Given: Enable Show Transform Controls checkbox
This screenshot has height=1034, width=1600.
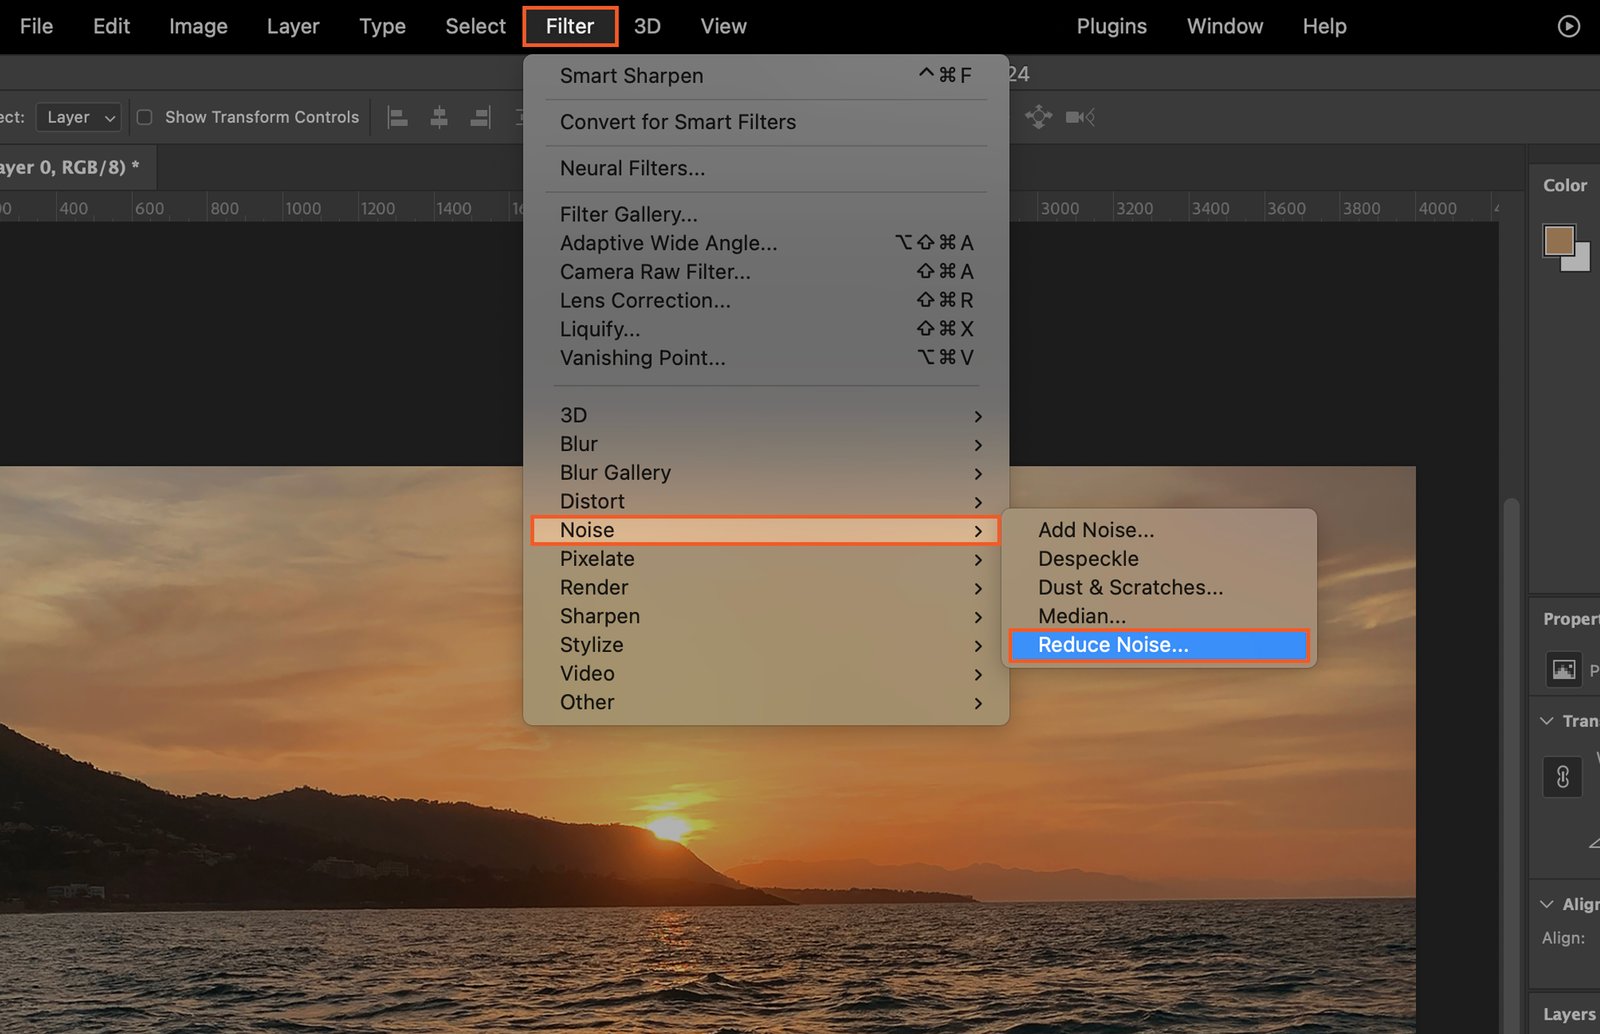Looking at the screenshot, I should tap(145, 117).
